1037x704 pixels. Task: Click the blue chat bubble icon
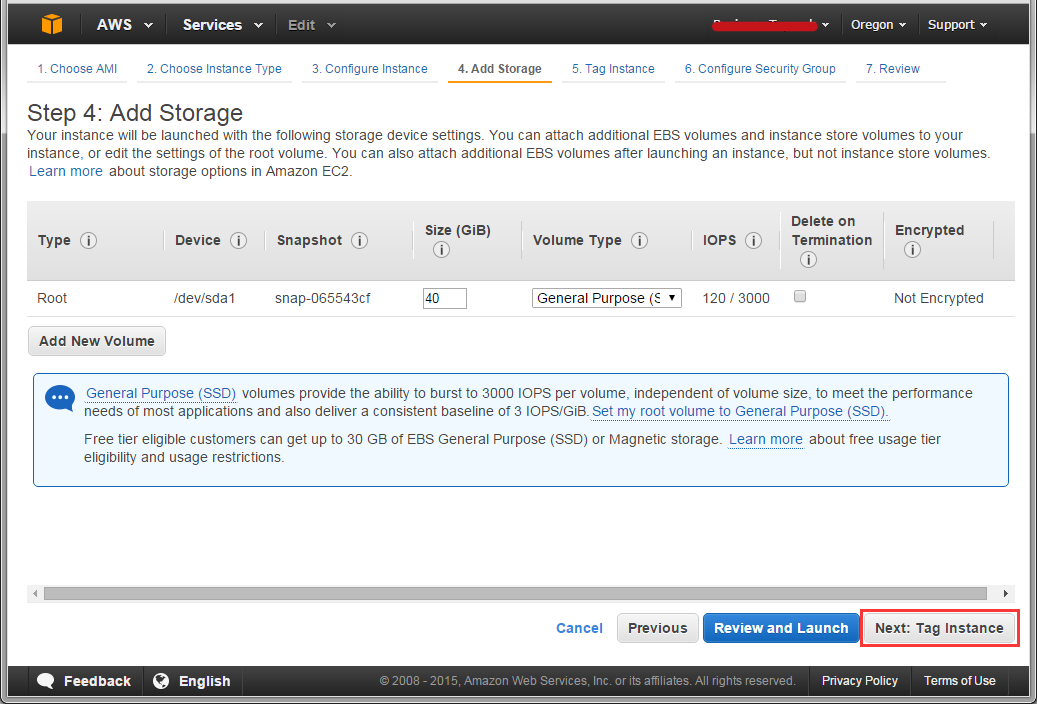pos(60,398)
